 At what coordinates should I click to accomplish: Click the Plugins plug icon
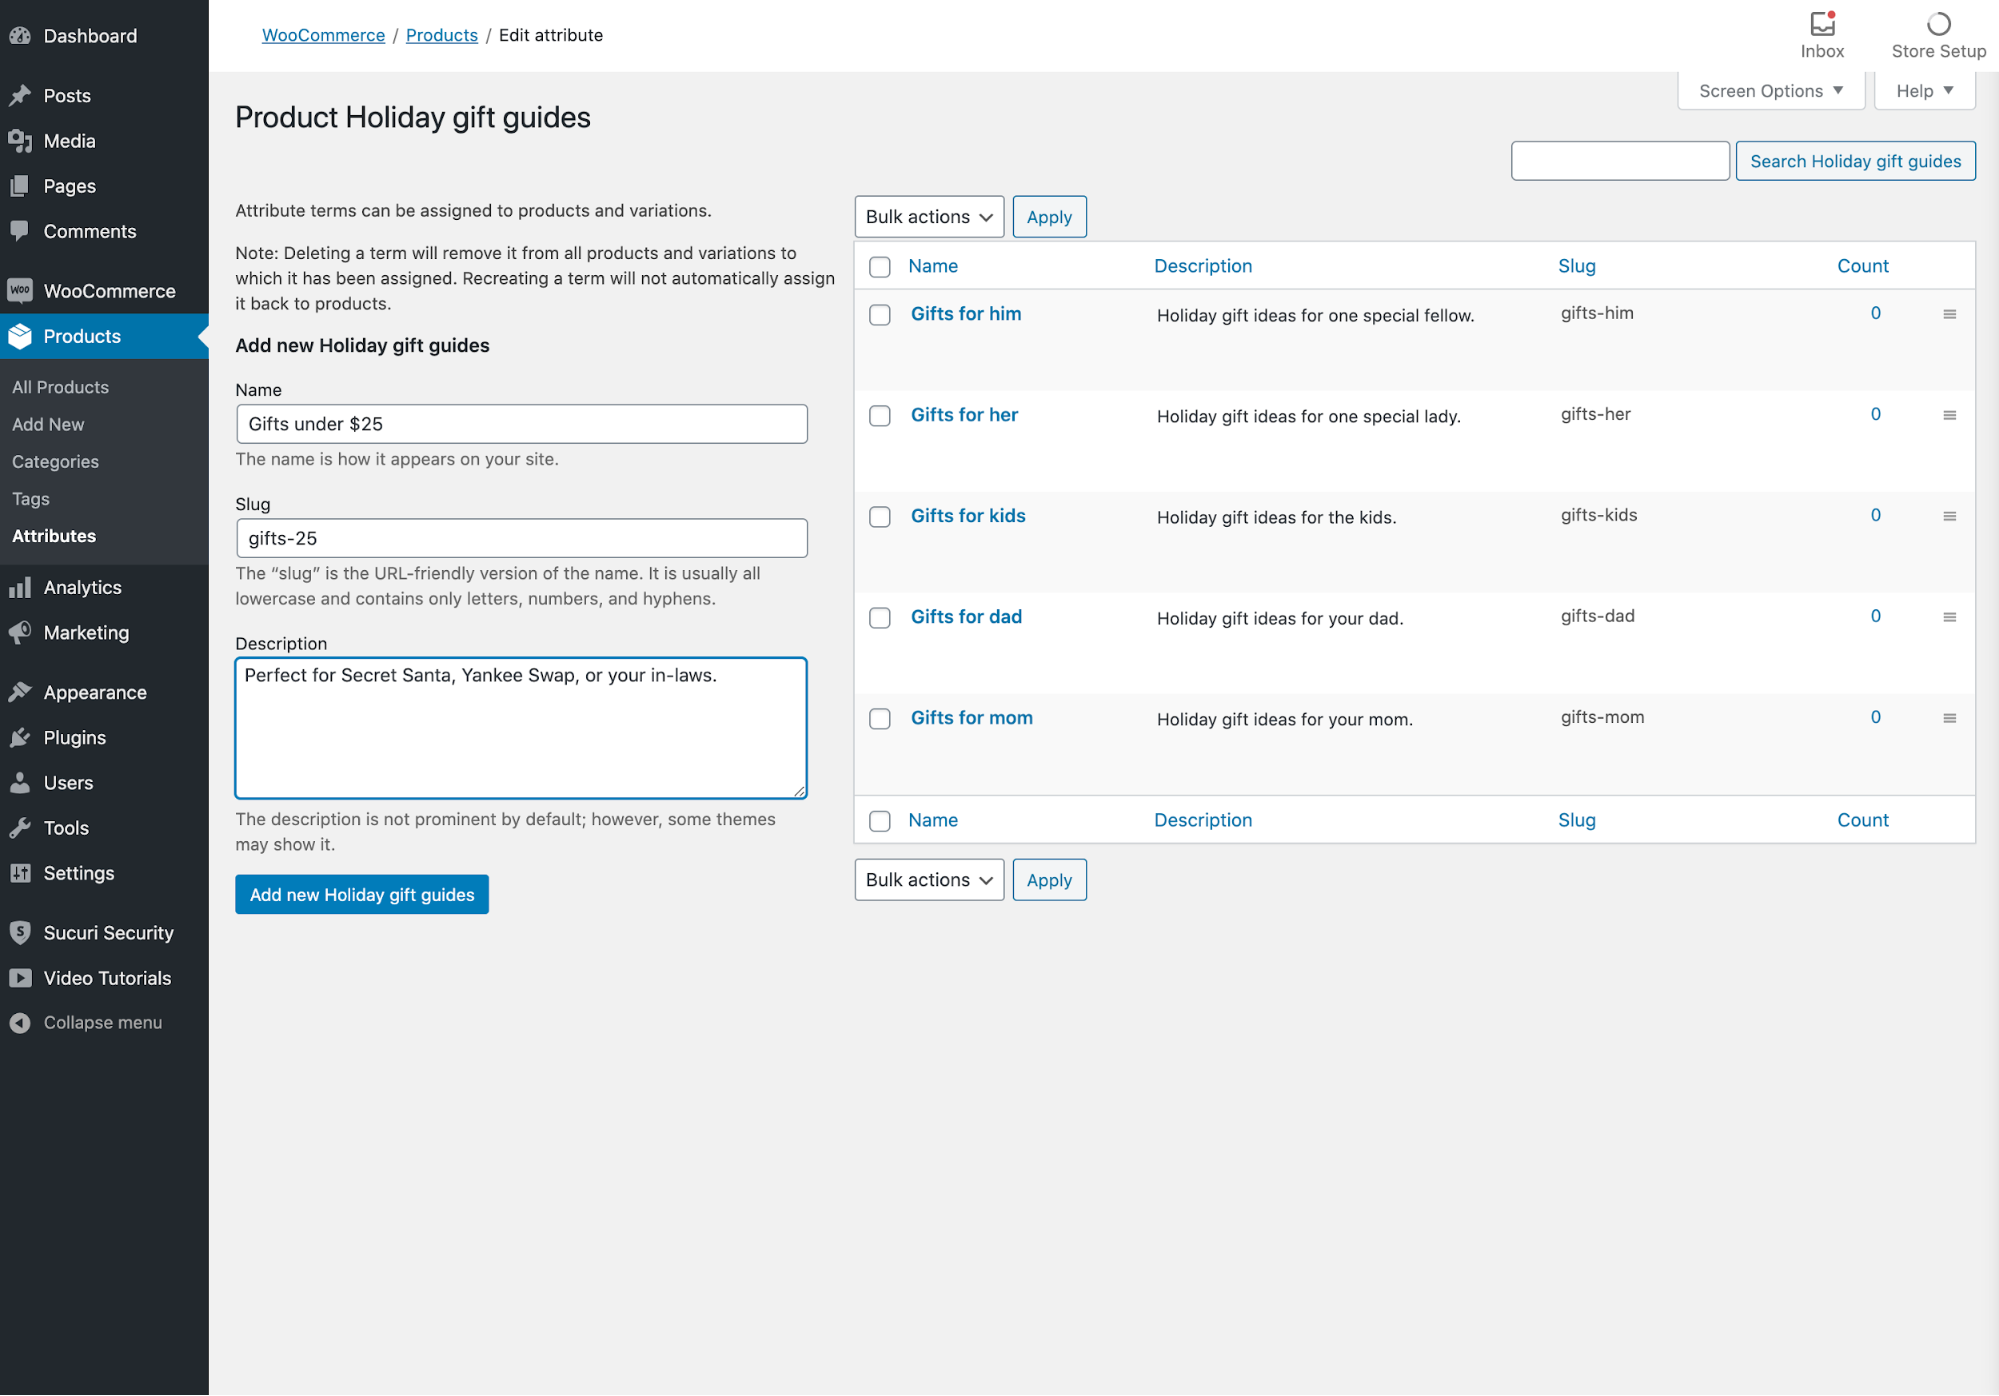click(20, 738)
